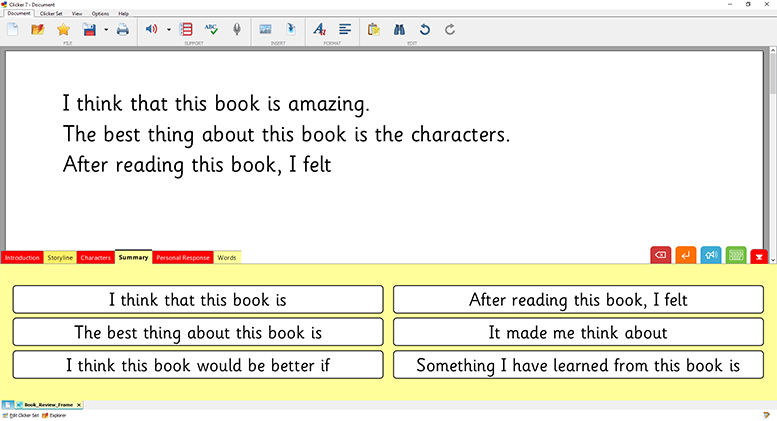
Task: Insert a picture using image icon
Action: click(x=265, y=29)
